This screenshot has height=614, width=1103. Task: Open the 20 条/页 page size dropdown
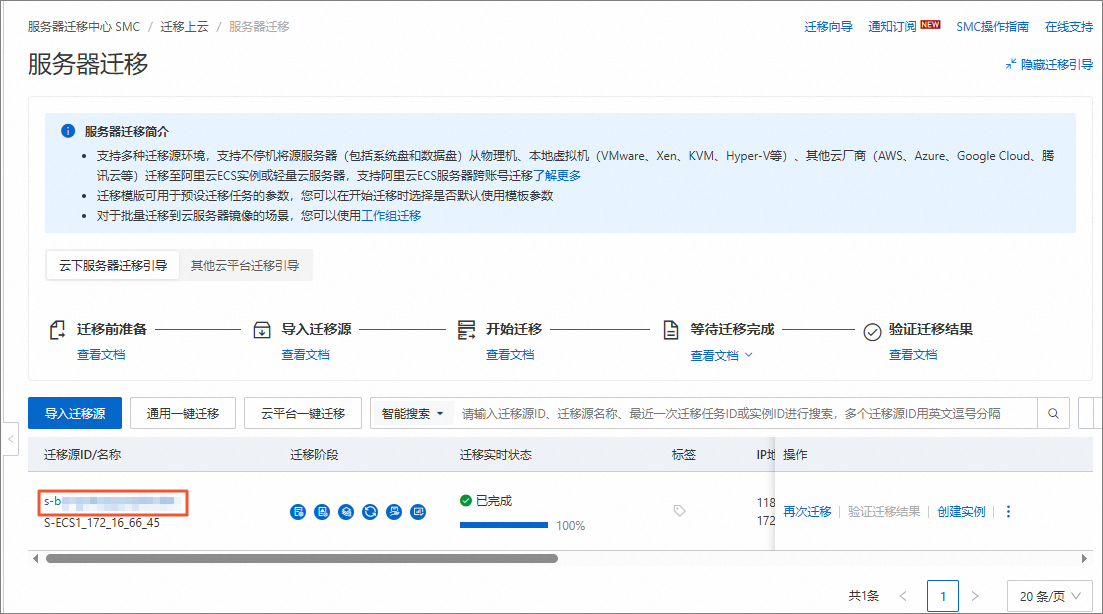[1049, 595]
